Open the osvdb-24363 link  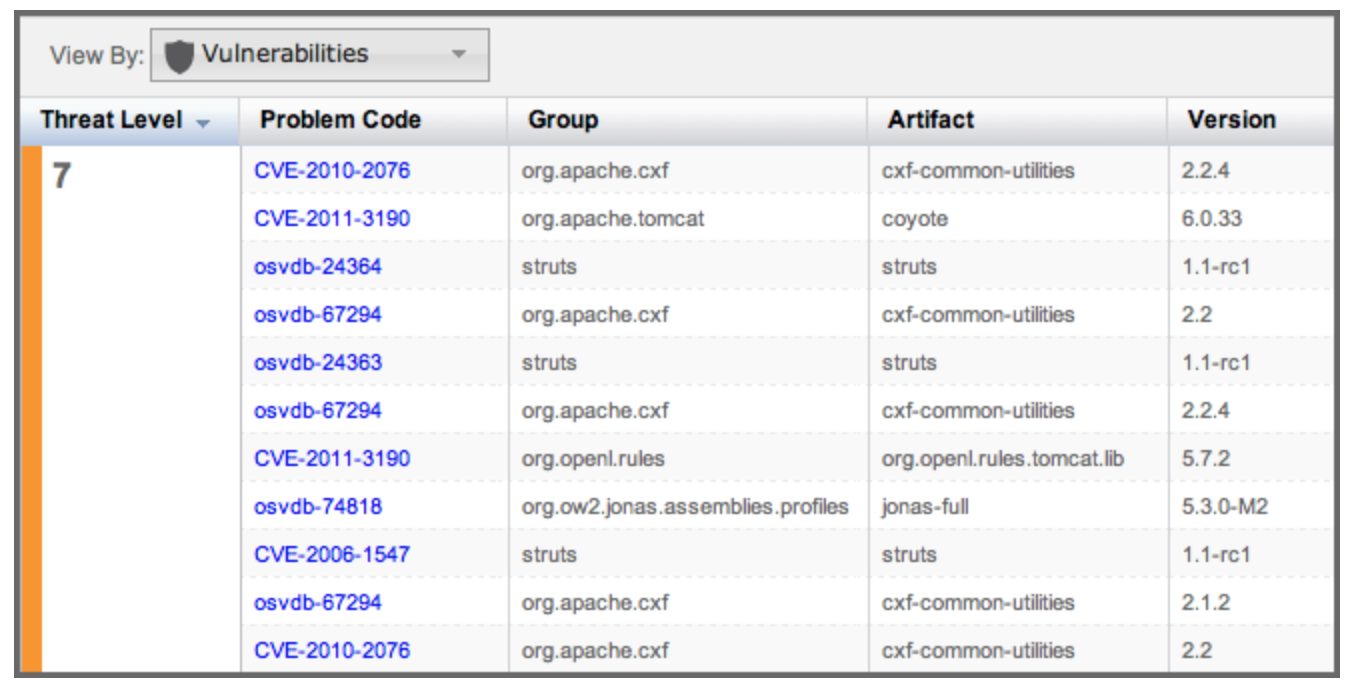[317, 363]
